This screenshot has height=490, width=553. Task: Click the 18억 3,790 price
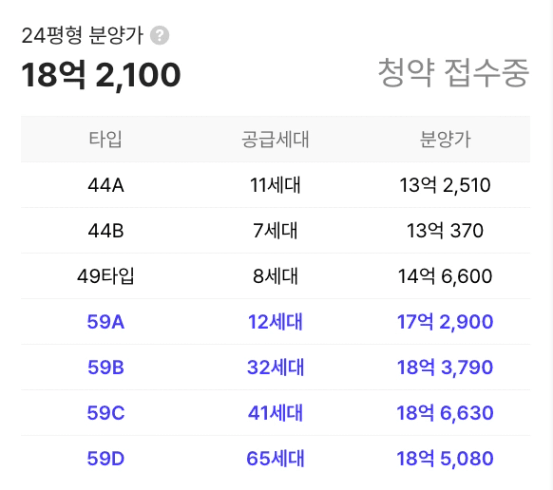click(x=445, y=367)
